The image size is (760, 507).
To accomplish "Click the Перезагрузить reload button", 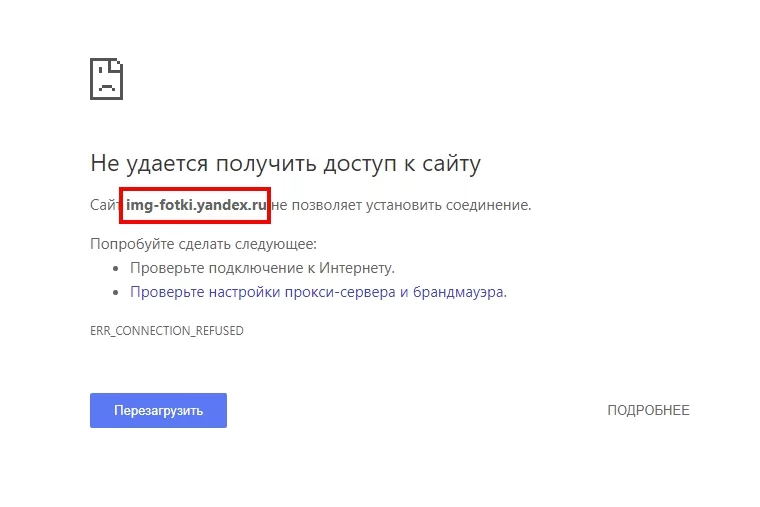I will [158, 410].
